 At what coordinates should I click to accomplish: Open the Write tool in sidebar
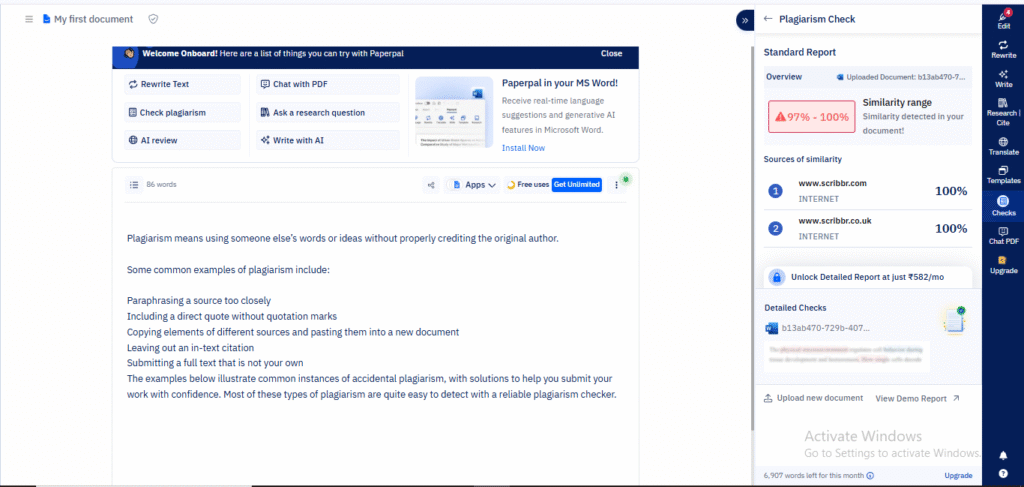pyautogui.click(x=1003, y=78)
